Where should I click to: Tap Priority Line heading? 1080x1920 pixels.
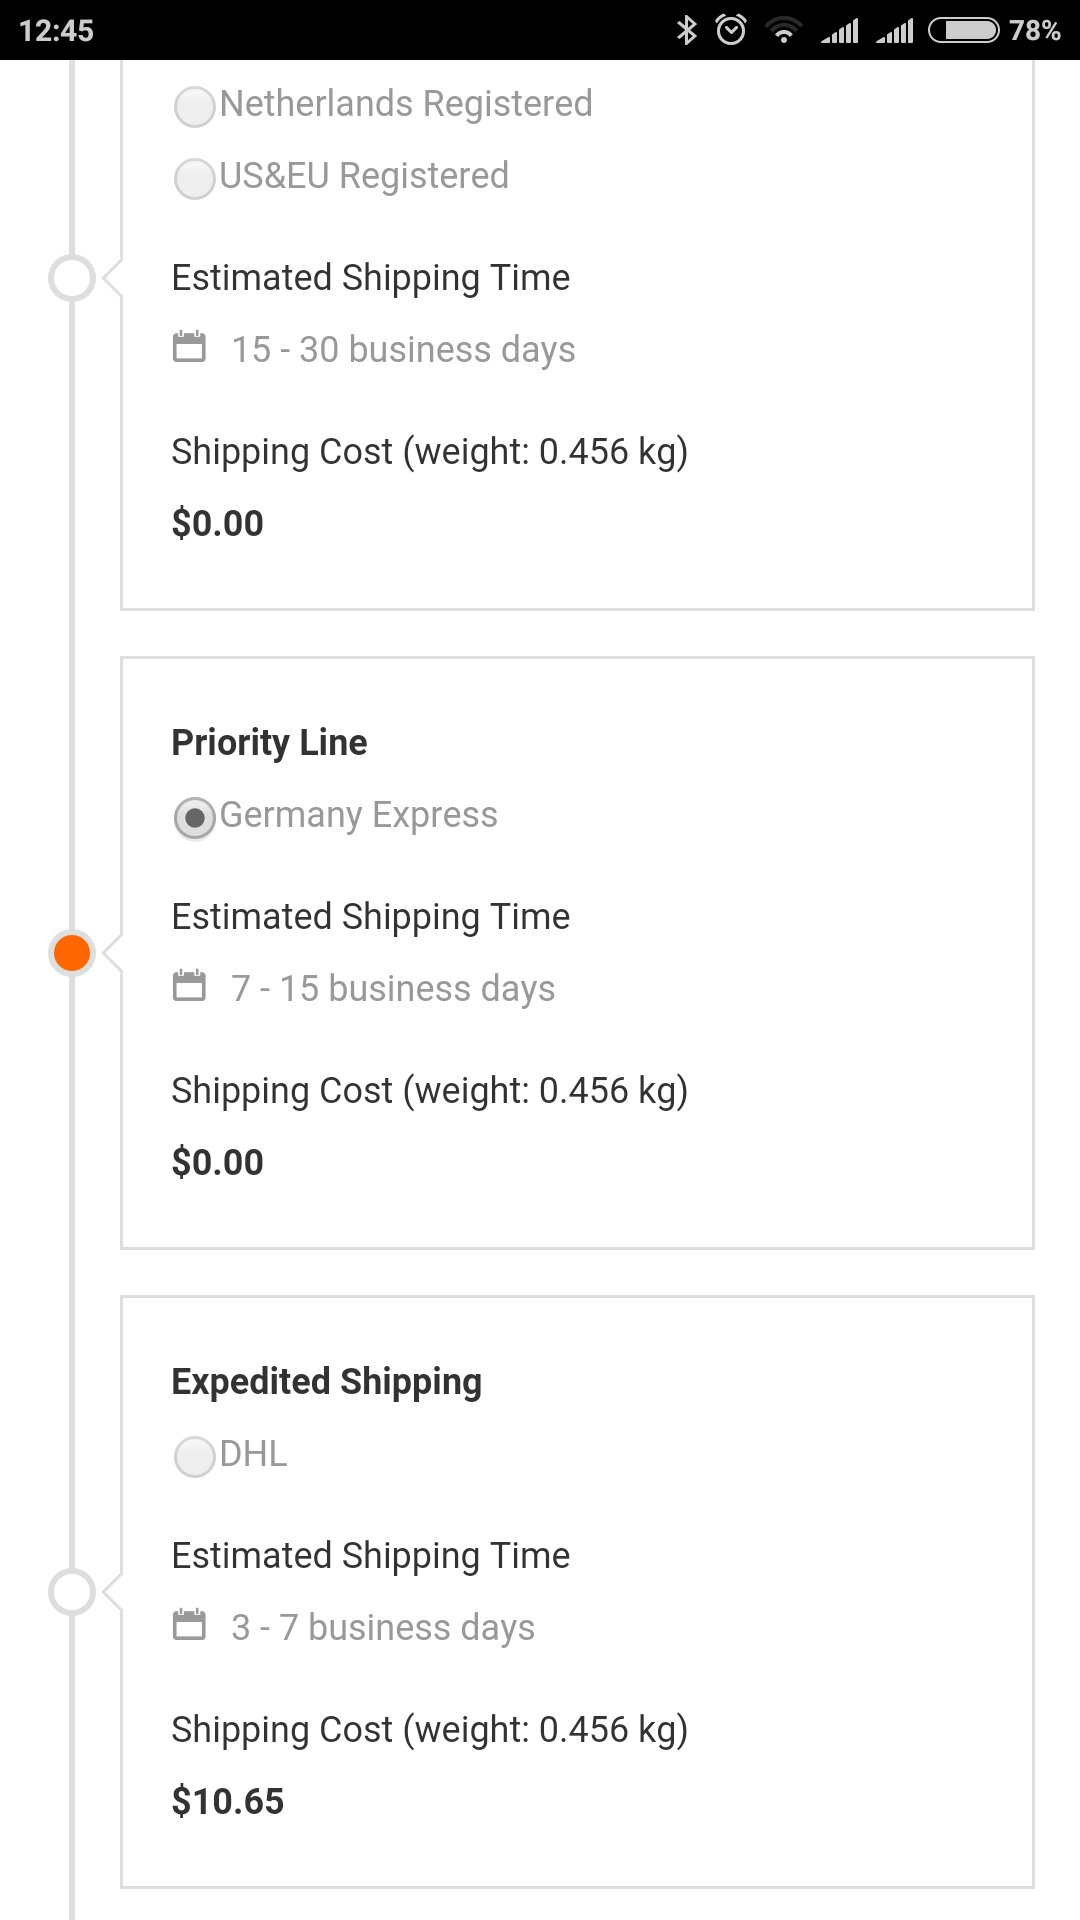(269, 743)
